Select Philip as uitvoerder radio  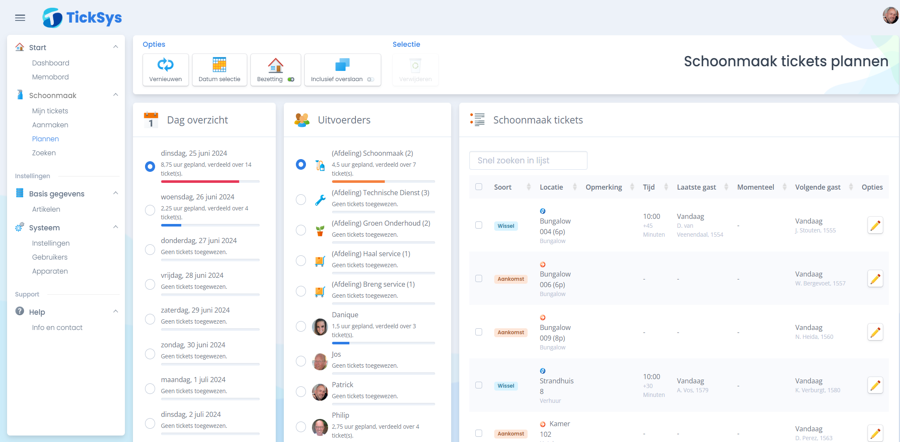pyautogui.click(x=301, y=427)
